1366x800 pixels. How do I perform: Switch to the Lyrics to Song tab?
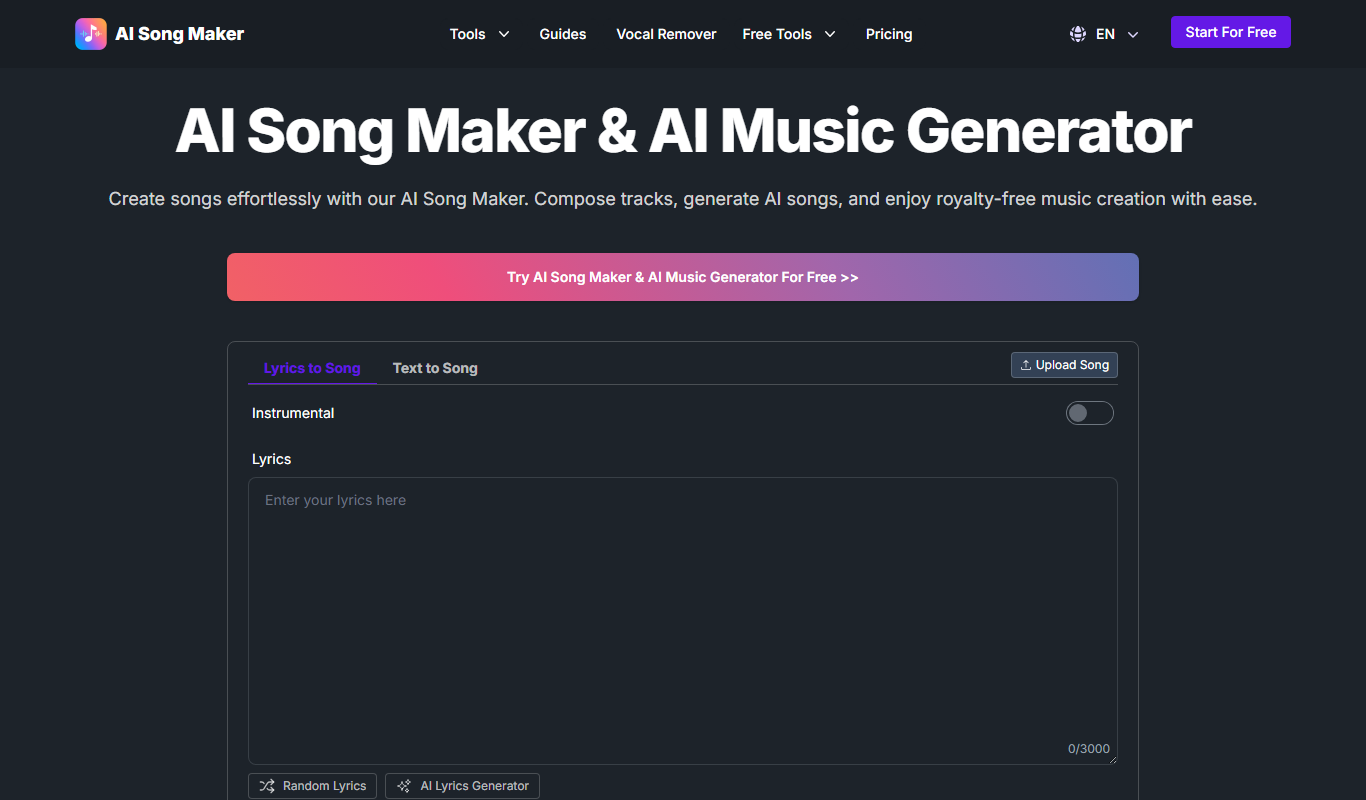pos(312,368)
